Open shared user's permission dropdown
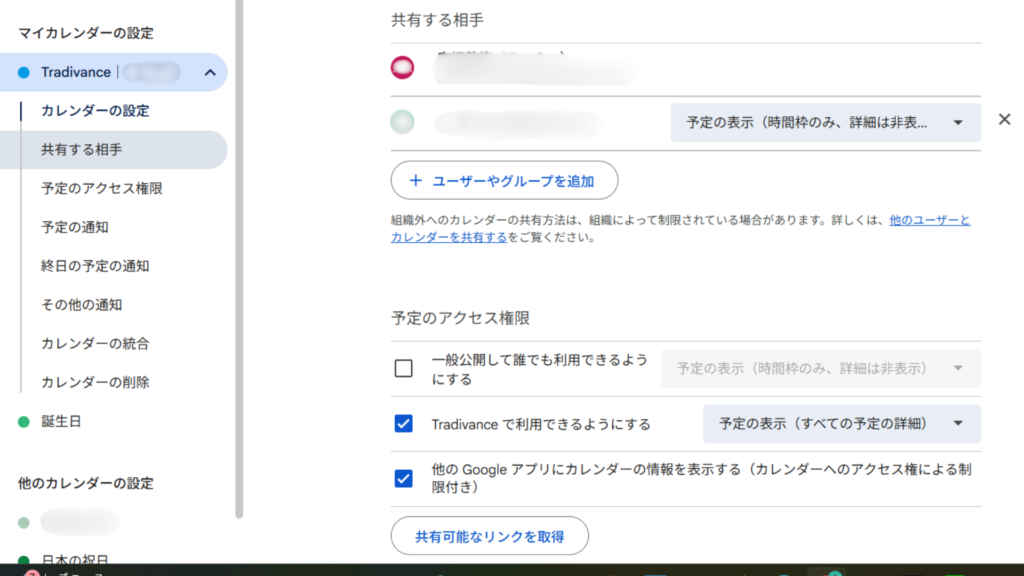The image size is (1024, 576). pyautogui.click(x=824, y=122)
